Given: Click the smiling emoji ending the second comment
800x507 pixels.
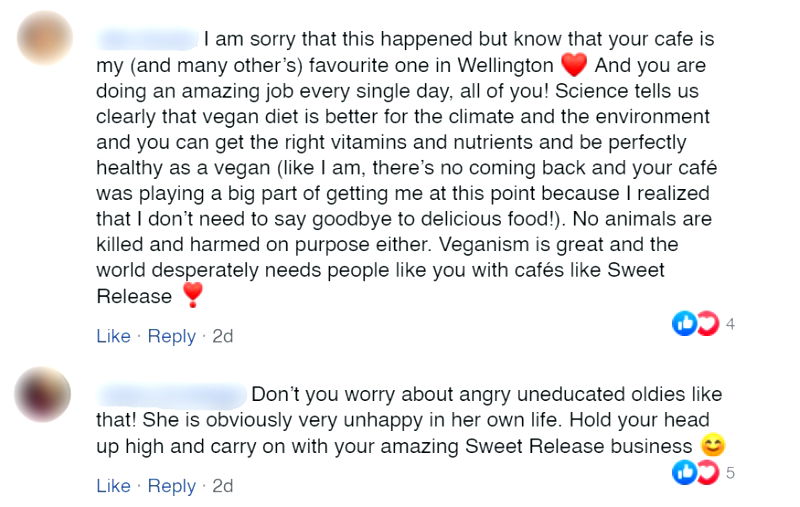Looking at the screenshot, I should (713, 446).
